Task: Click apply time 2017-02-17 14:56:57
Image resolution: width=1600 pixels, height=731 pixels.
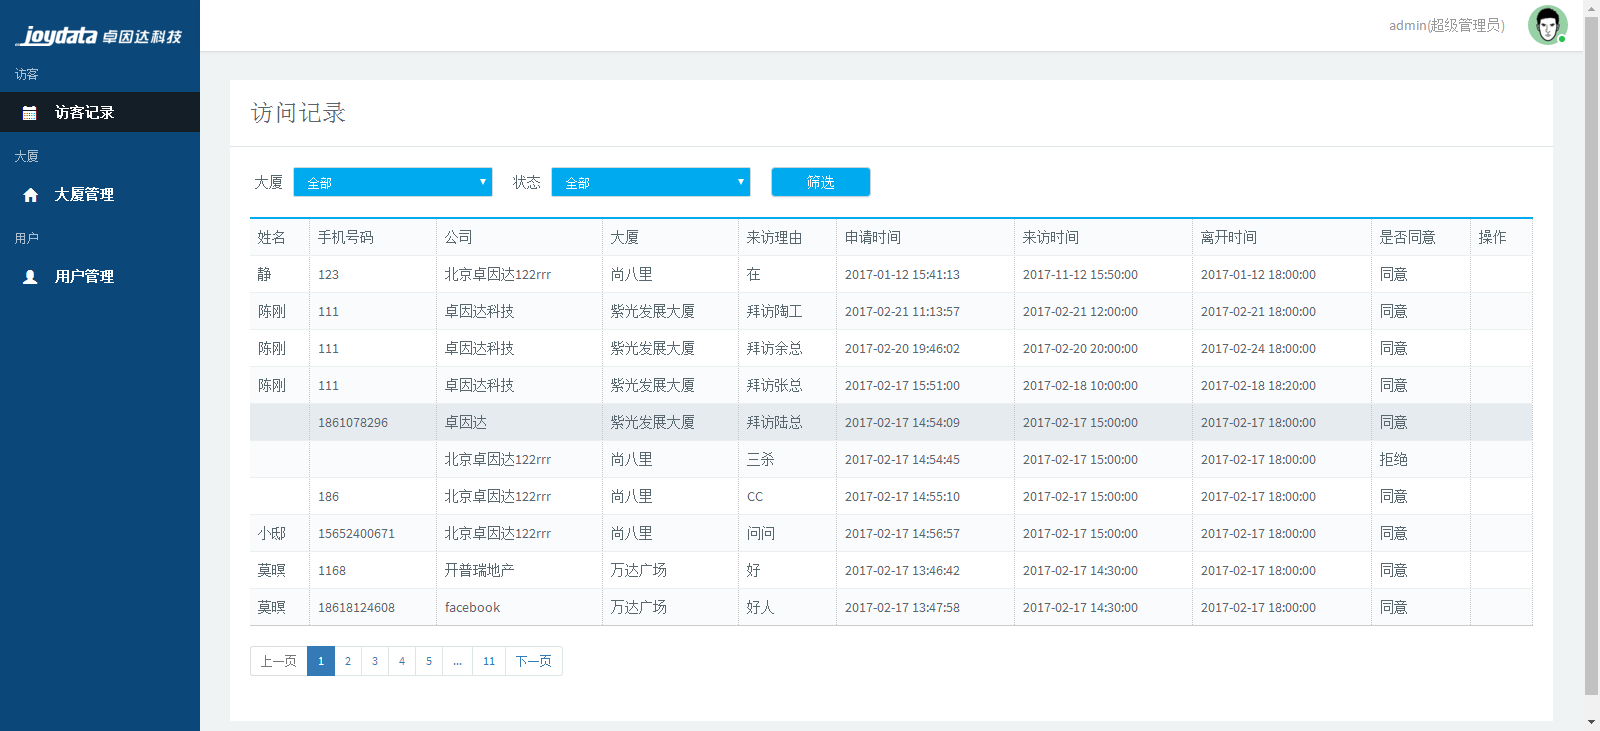Action: [x=902, y=533]
